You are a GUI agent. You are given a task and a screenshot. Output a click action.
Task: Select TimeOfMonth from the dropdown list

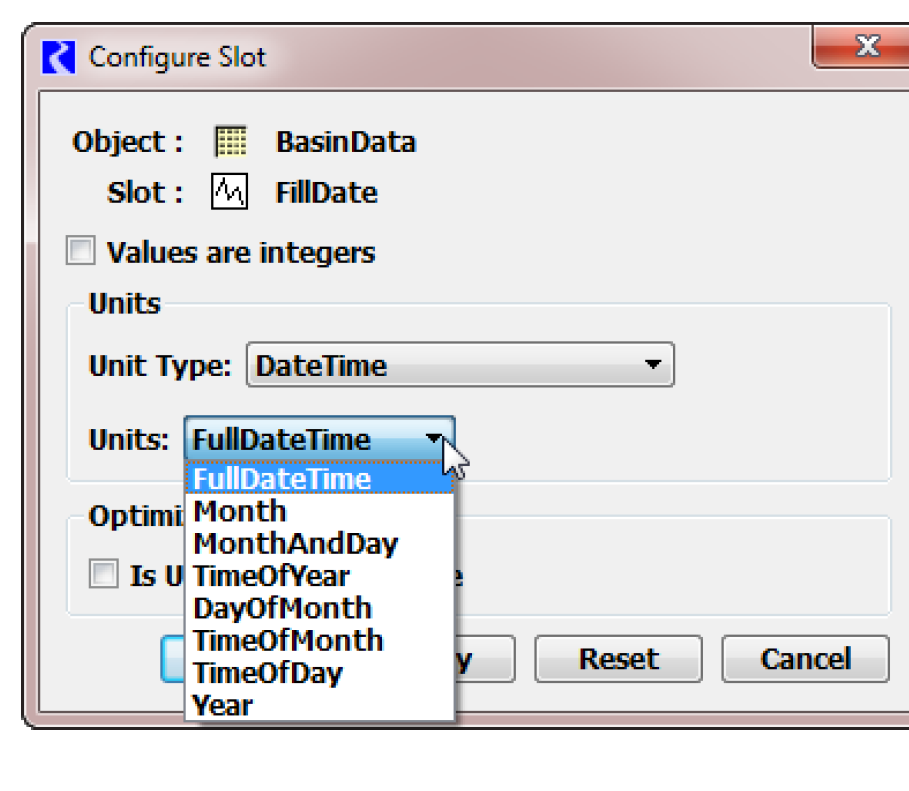click(288, 640)
